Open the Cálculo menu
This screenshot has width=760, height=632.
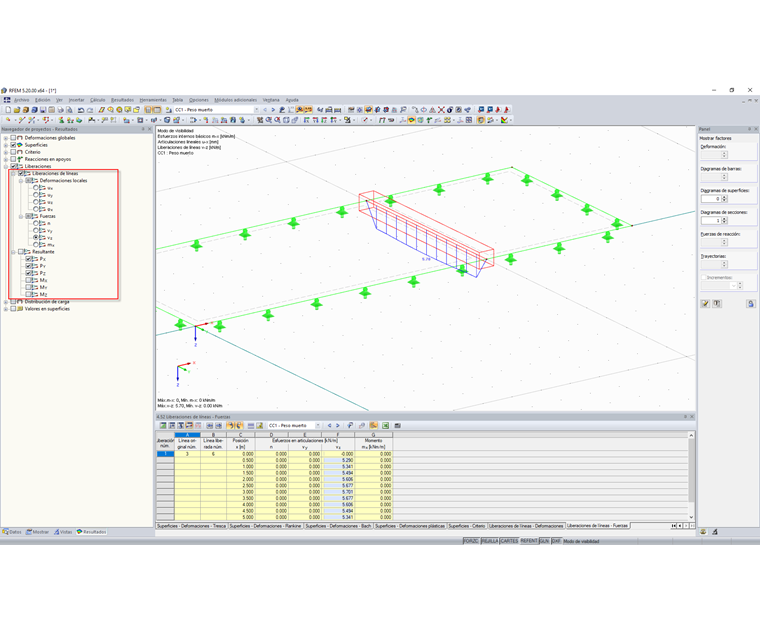97,100
